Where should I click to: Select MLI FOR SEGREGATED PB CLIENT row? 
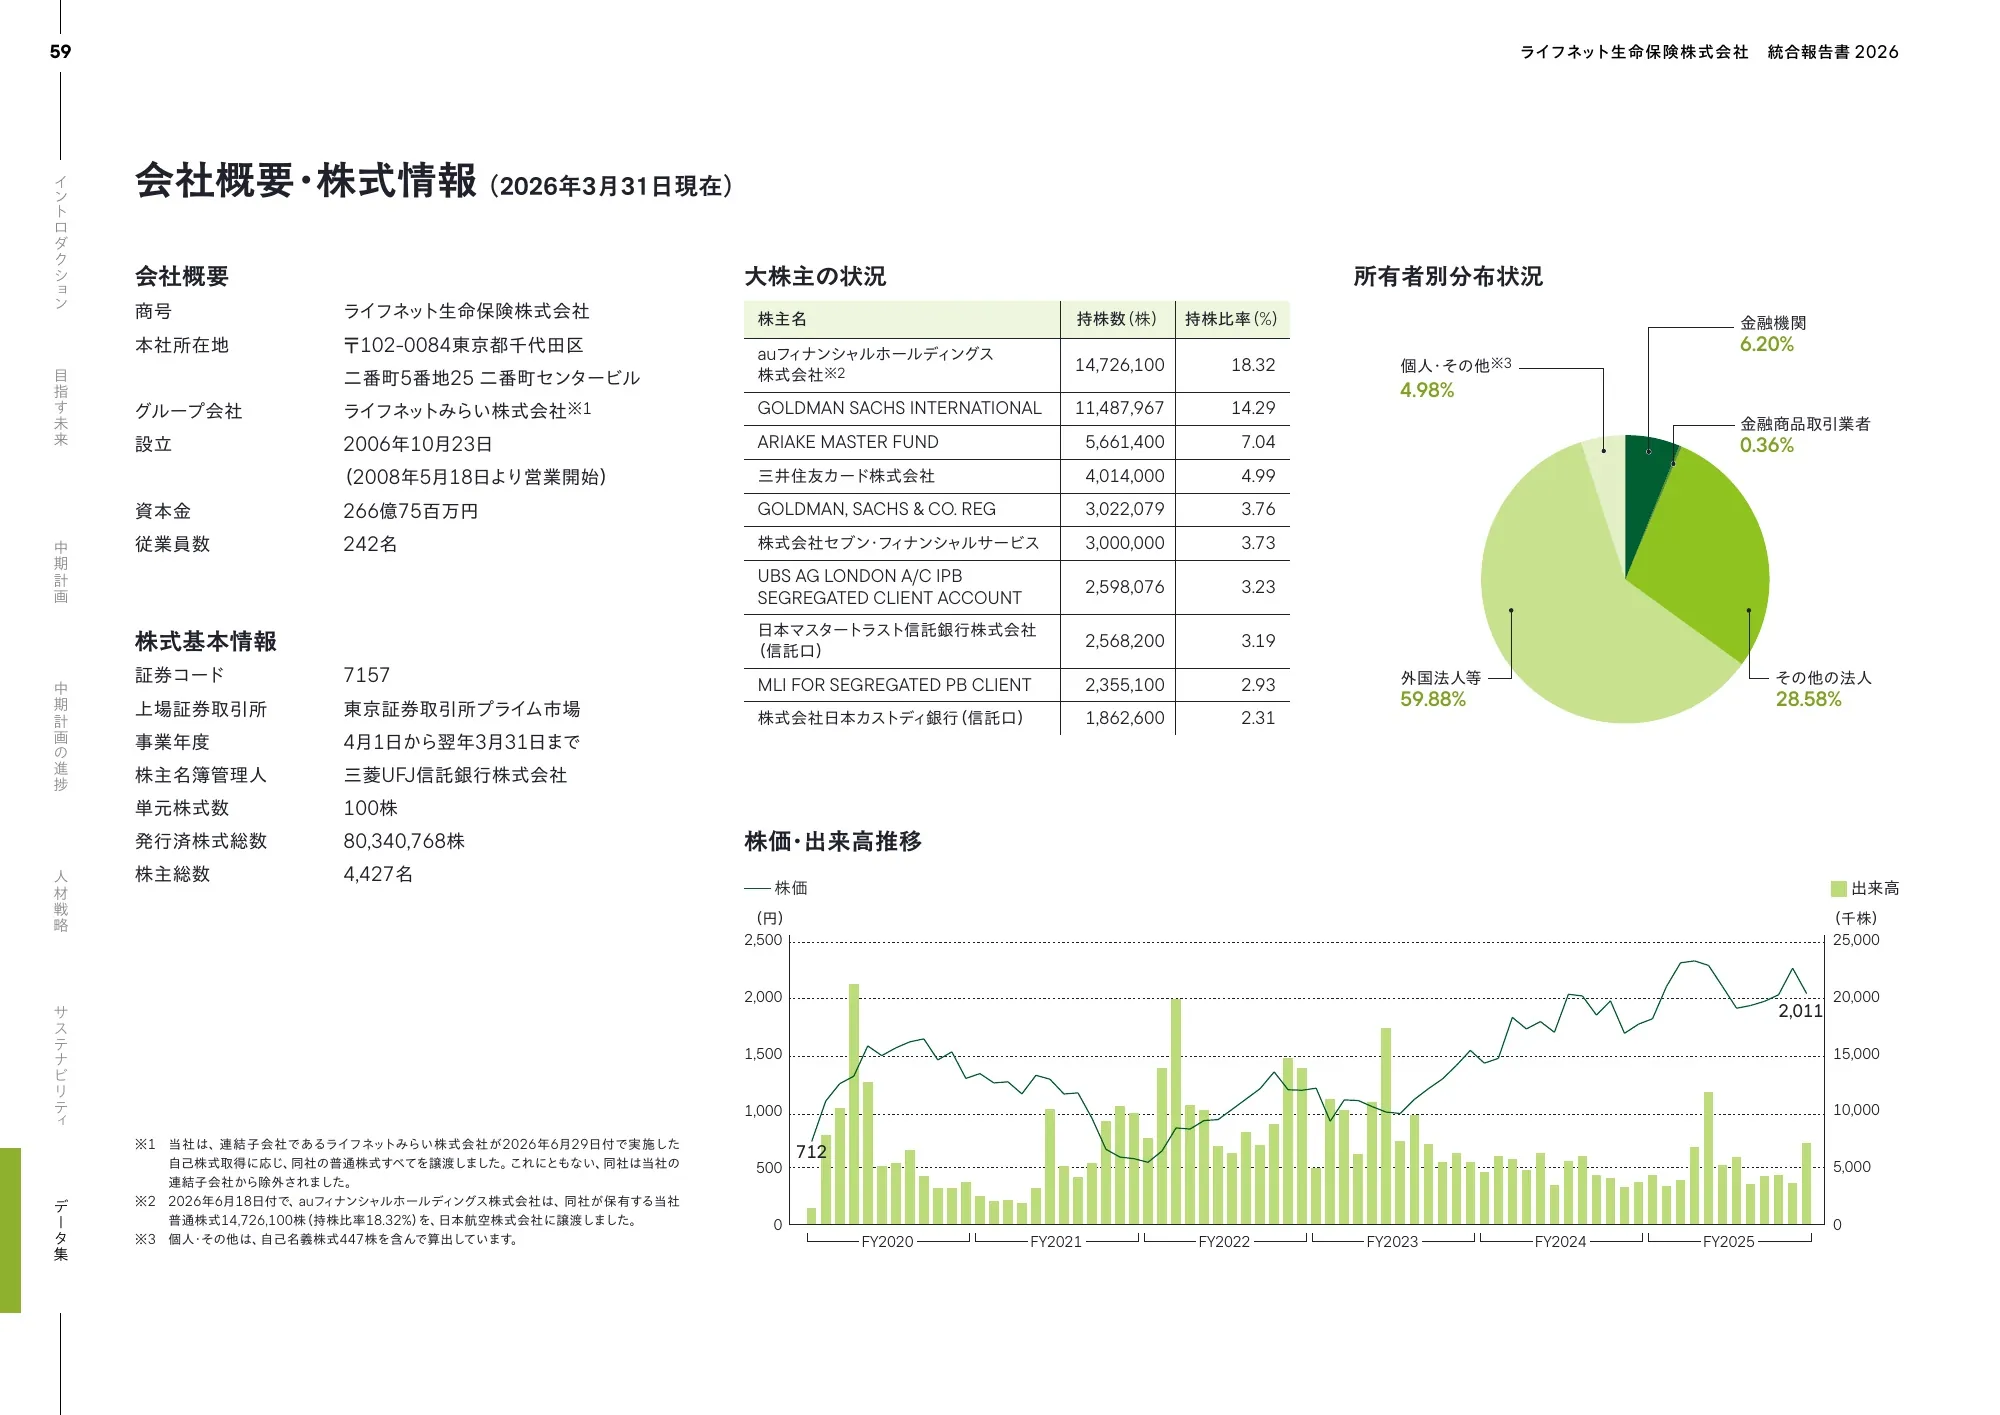click(1017, 685)
